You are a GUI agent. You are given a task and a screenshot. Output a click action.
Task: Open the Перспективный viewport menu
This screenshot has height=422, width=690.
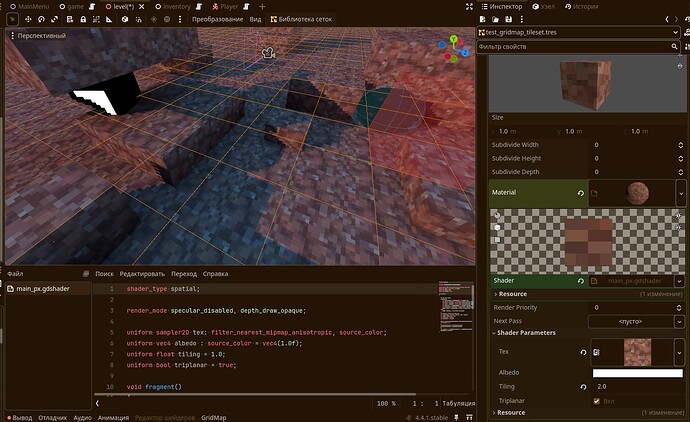[x=38, y=36]
